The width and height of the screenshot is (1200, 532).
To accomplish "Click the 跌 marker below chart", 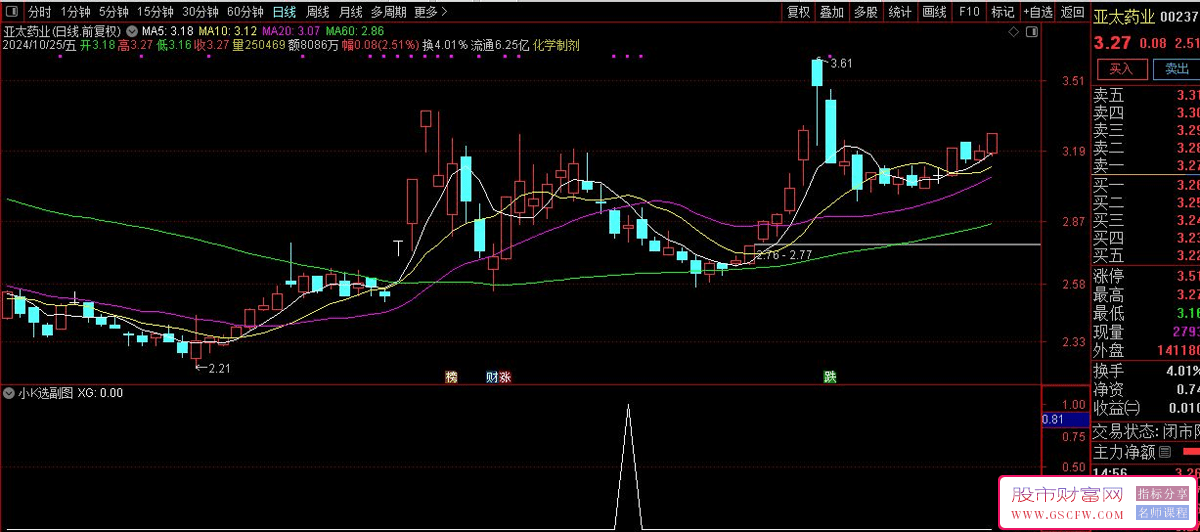I will (829, 376).
